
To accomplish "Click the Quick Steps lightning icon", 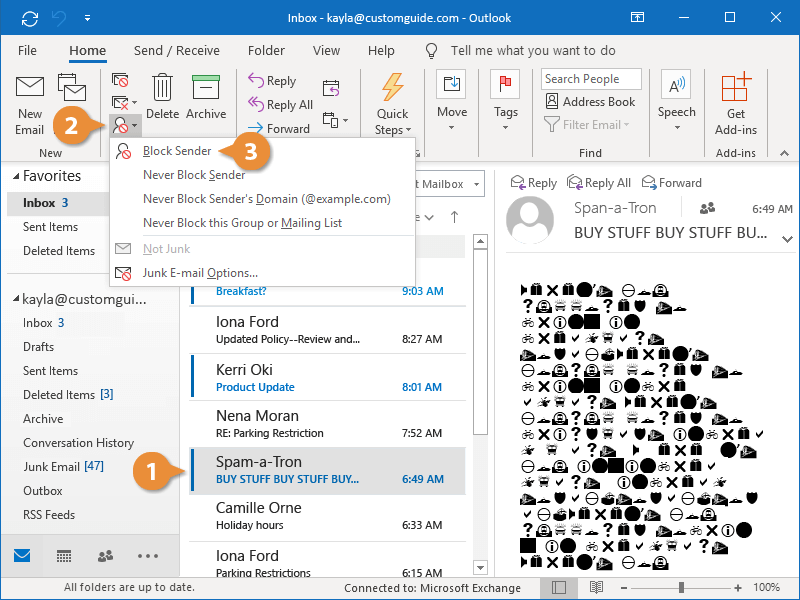I will pos(393,87).
